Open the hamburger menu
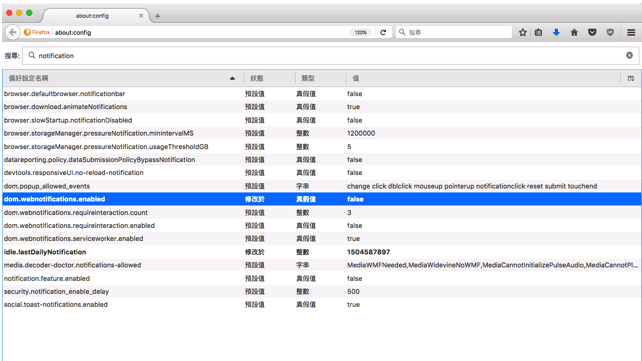Screen dimensions: 642x361 pos(631,32)
